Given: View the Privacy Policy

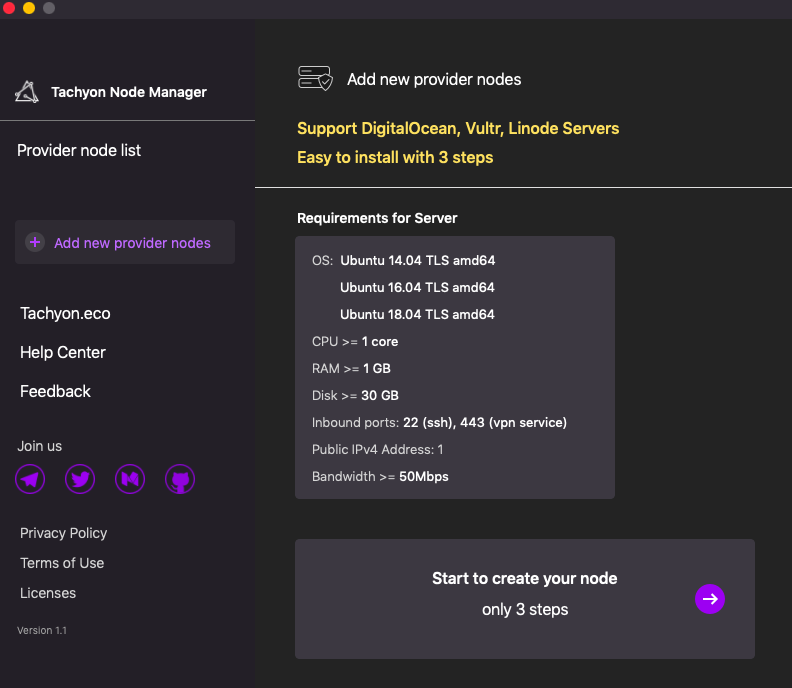Looking at the screenshot, I should [x=64, y=533].
